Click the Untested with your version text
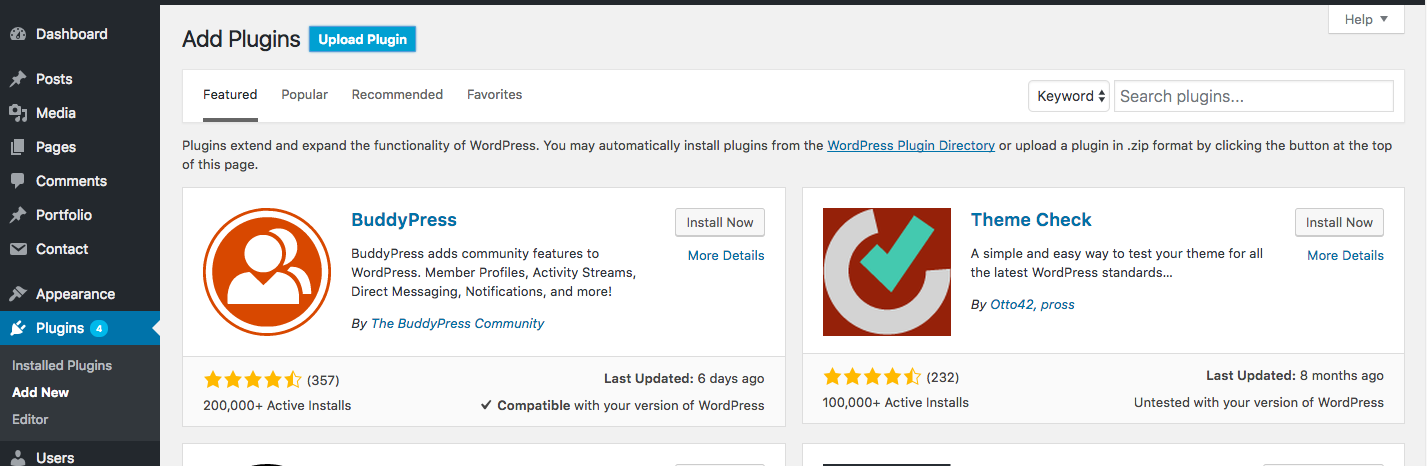The height and width of the screenshot is (466, 1427). [1259, 403]
